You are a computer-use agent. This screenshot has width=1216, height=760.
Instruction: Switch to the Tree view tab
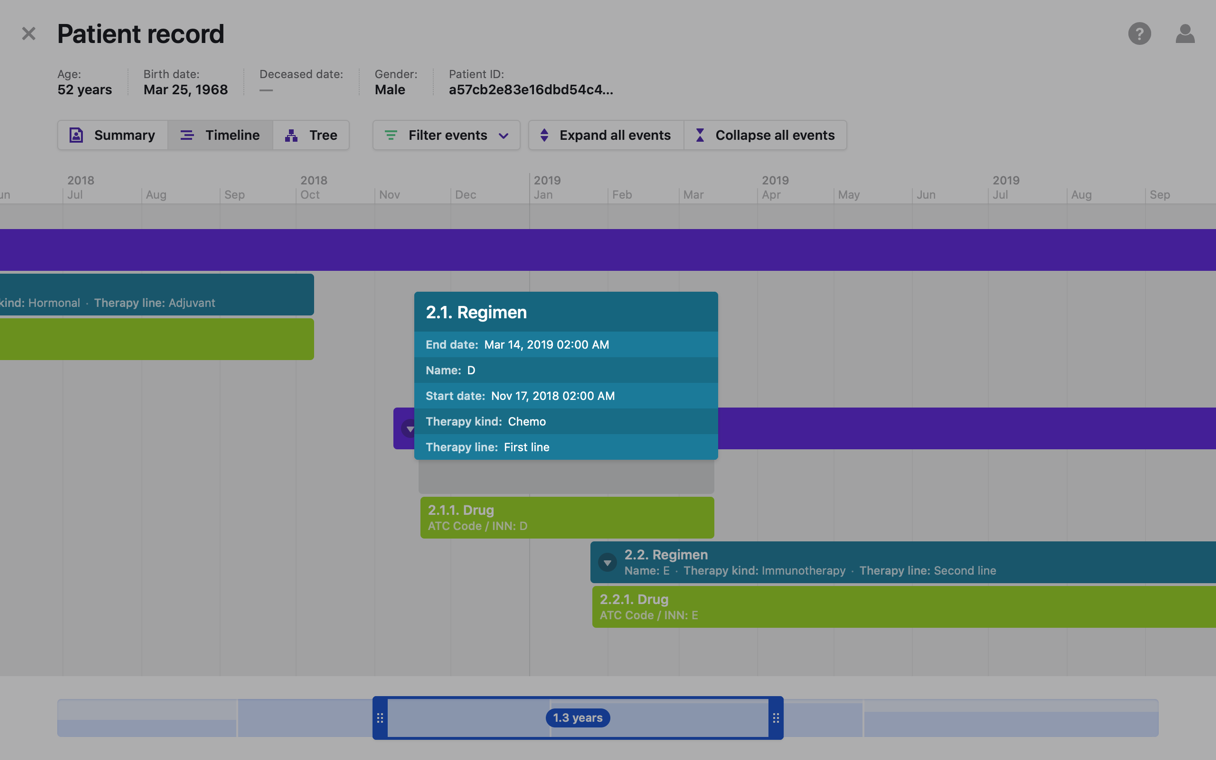tap(311, 135)
